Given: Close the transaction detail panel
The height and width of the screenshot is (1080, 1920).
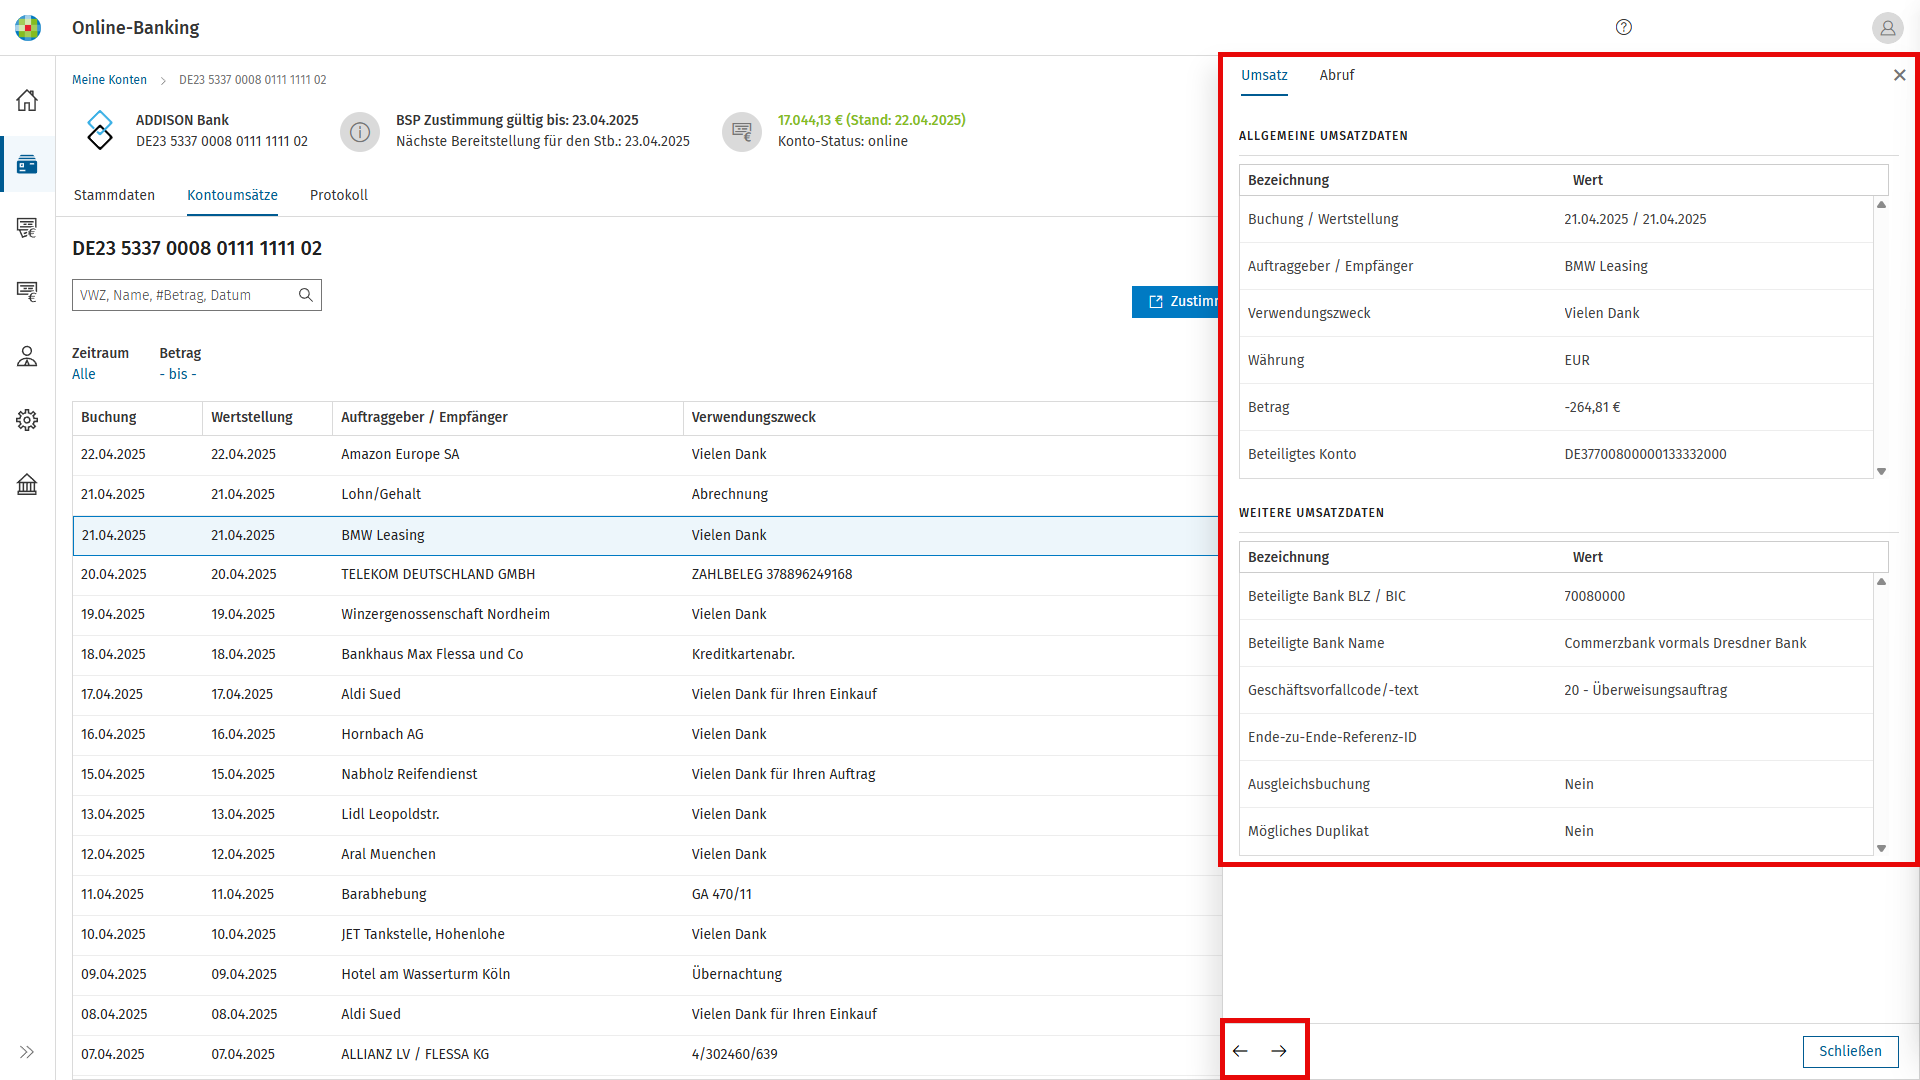Looking at the screenshot, I should click(1899, 75).
